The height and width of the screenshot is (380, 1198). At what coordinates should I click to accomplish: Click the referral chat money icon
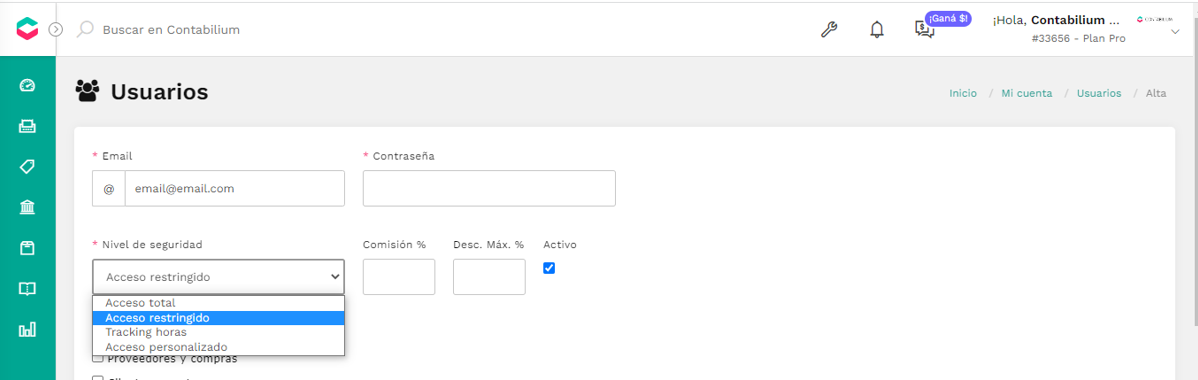coord(924,30)
